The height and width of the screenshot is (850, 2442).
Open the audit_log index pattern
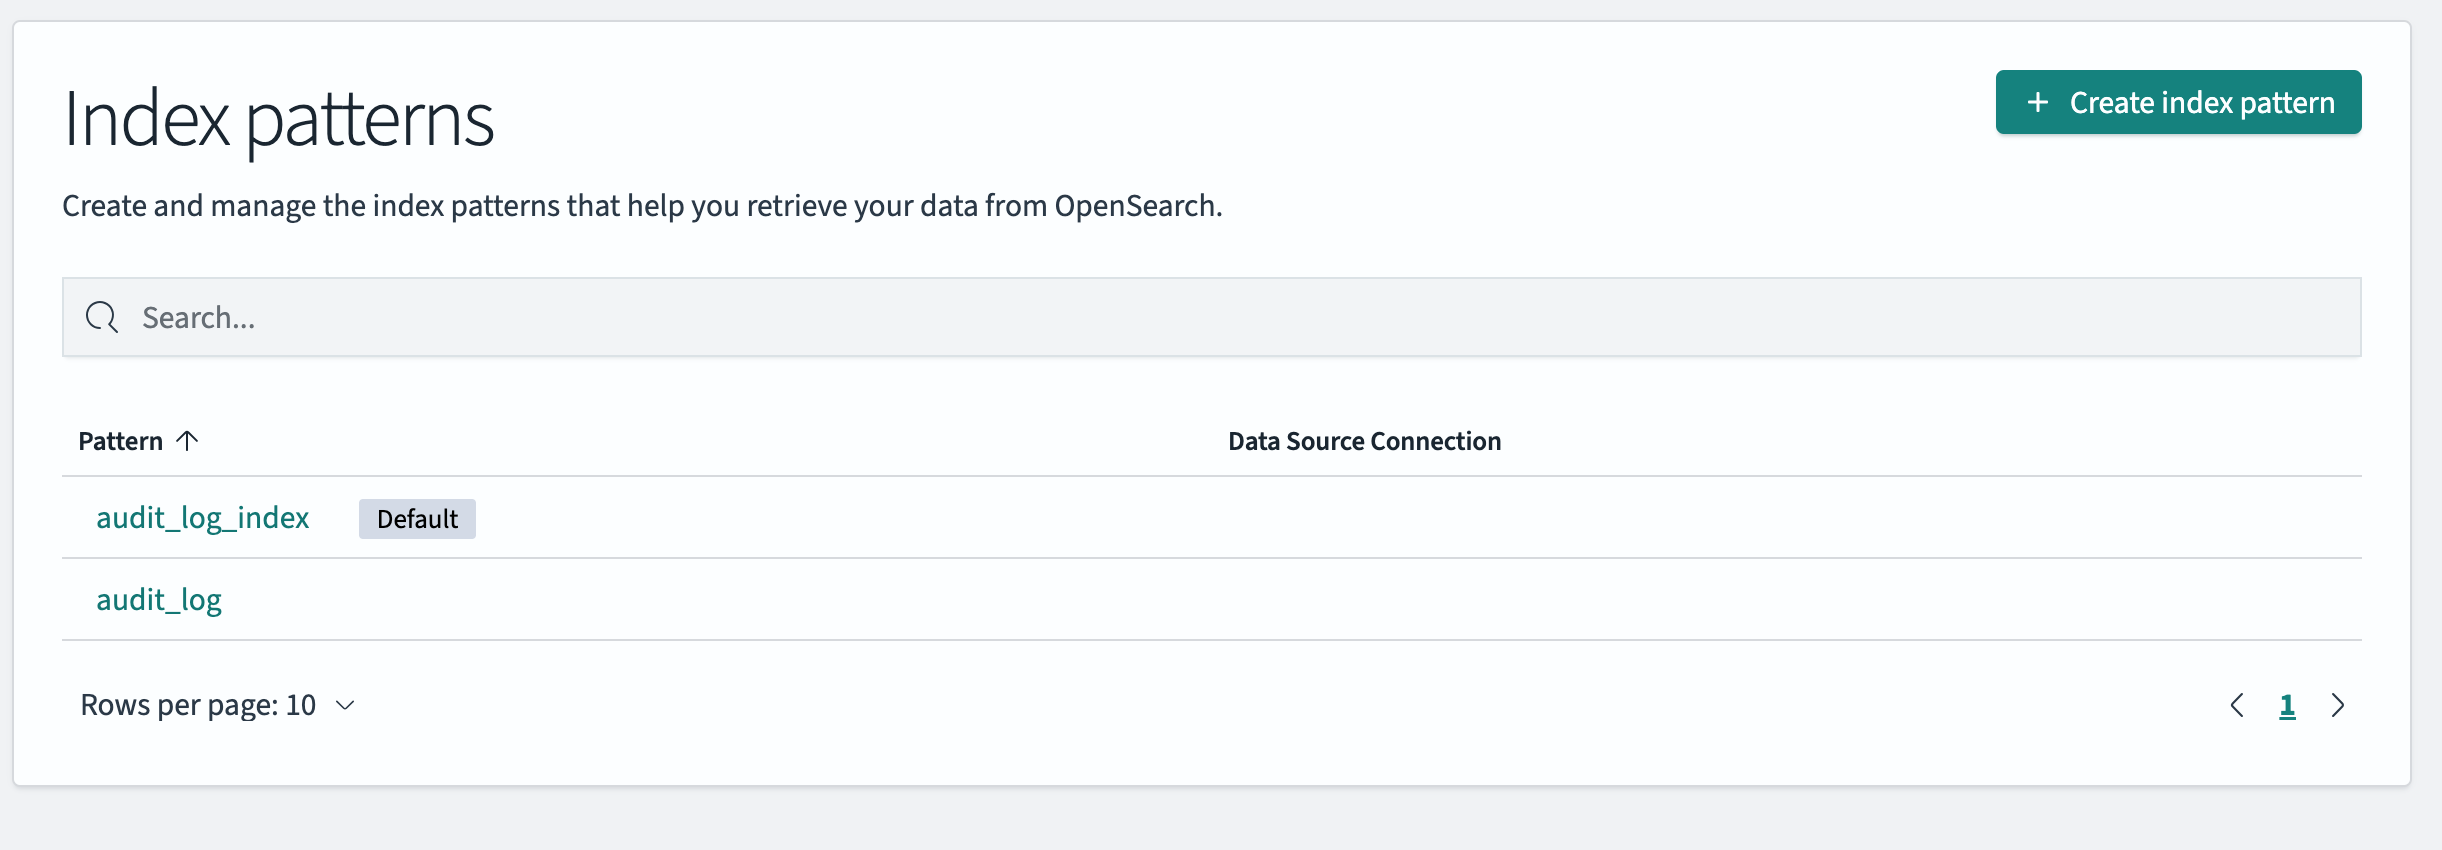point(159,599)
